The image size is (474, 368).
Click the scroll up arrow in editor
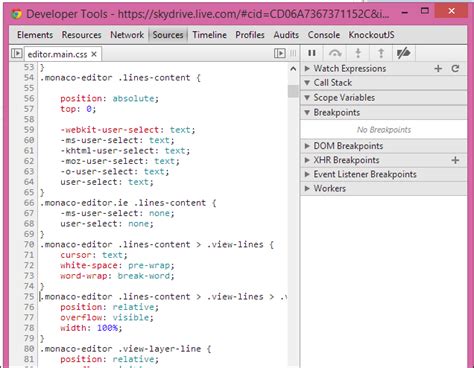click(293, 69)
